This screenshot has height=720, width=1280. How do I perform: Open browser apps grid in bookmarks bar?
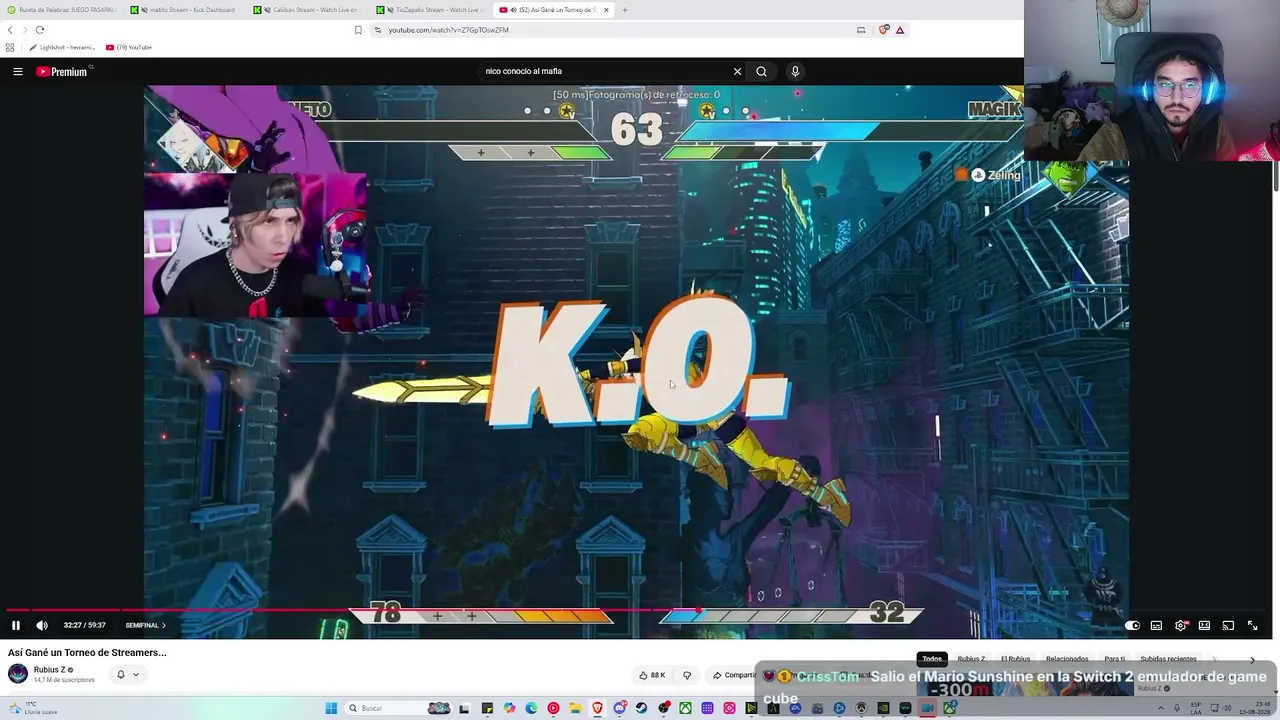coord(10,47)
